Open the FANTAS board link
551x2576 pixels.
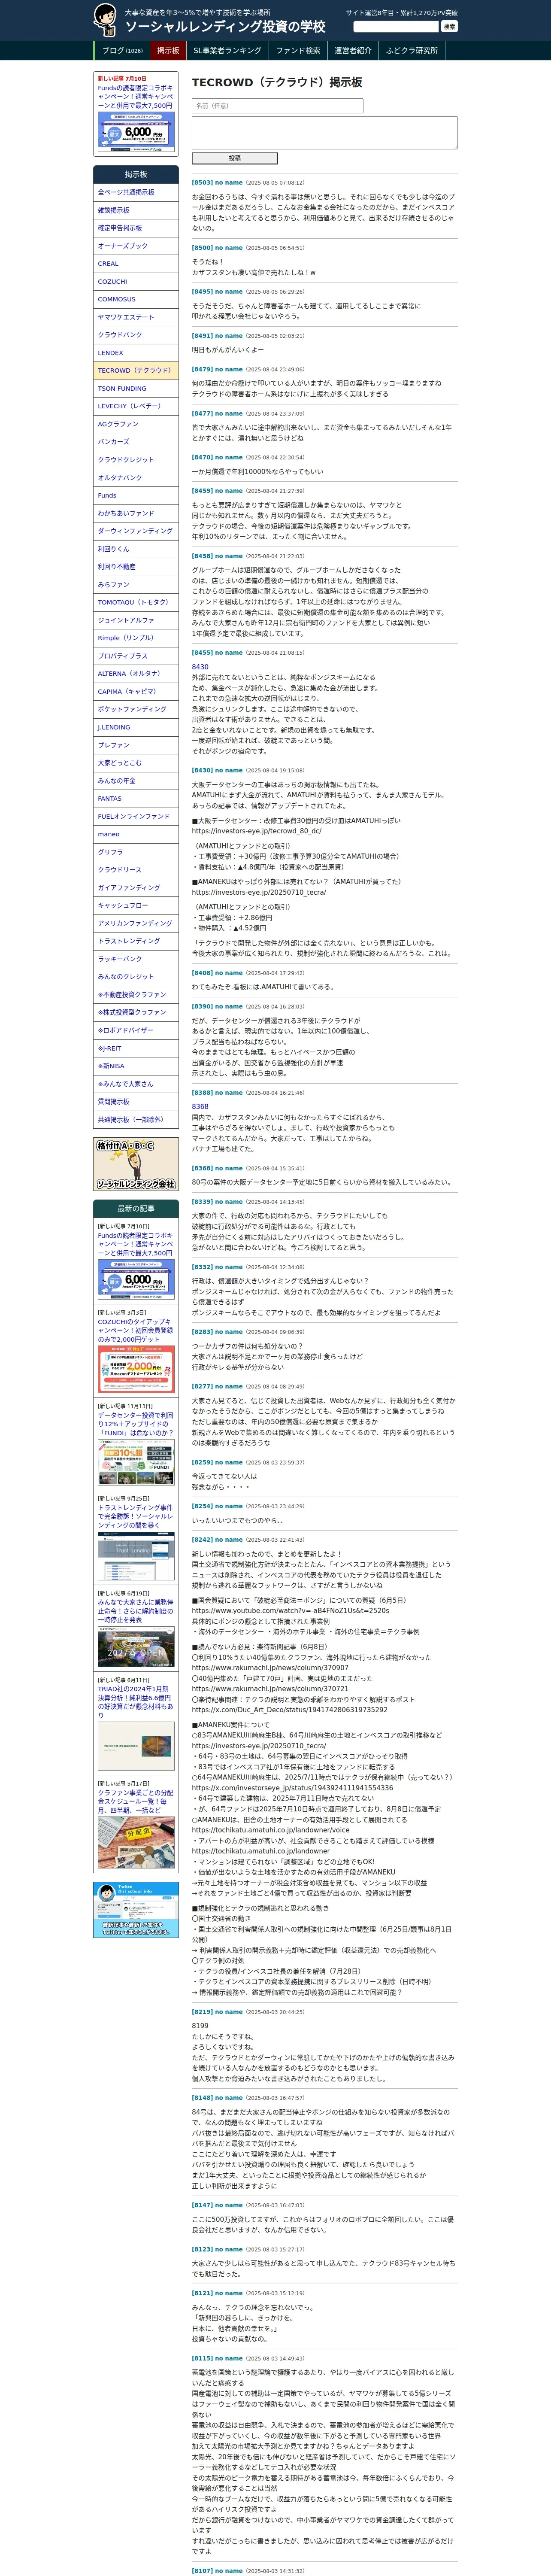pyautogui.click(x=136, y=798)
